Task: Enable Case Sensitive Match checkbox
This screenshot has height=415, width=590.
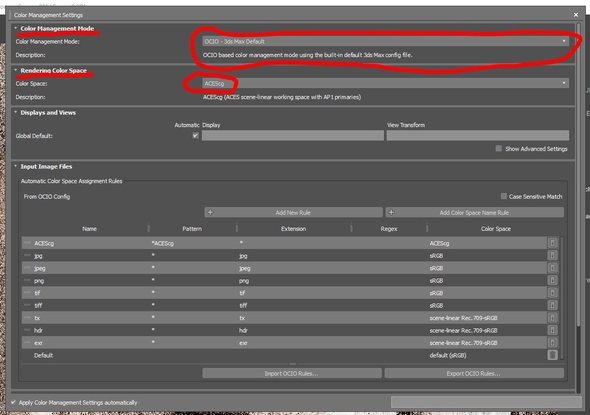Action: point(503,196)
